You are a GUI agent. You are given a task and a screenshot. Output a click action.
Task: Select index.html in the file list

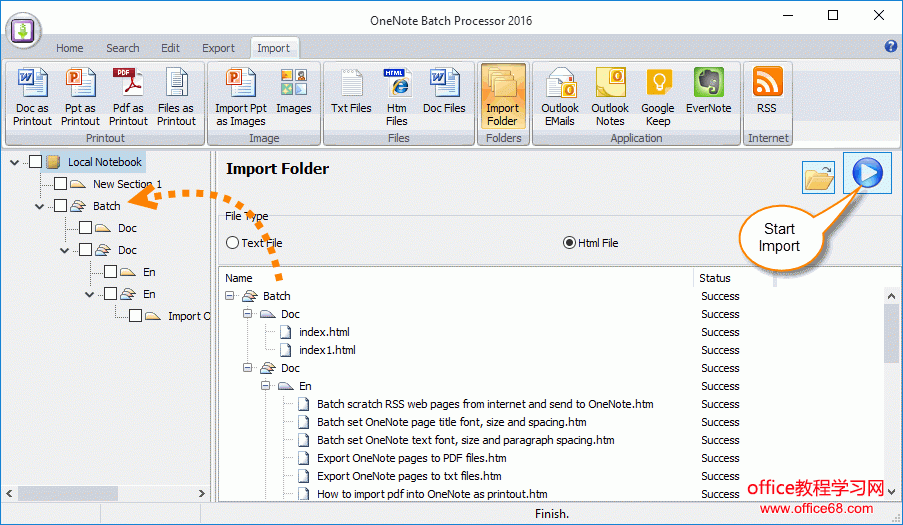click(324, 332)
